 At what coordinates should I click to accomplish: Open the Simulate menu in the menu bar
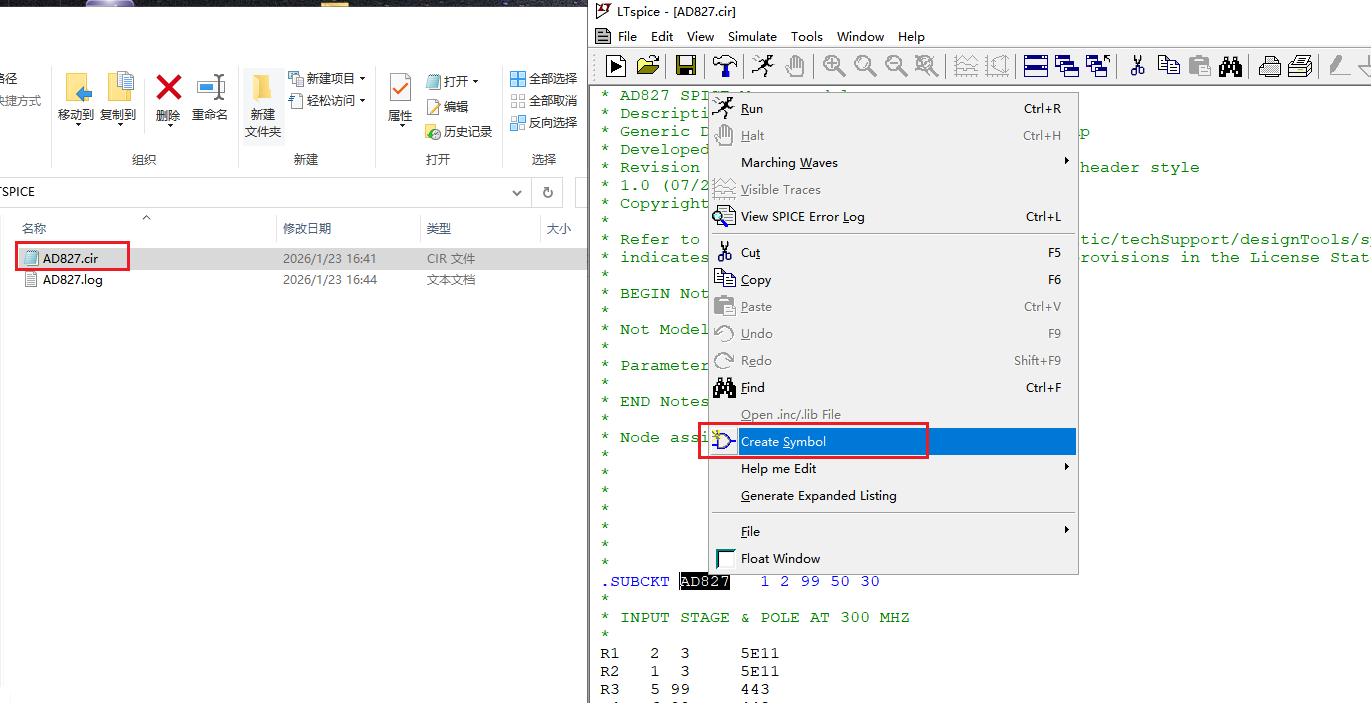pyautogui.click(x=752, y=36)
